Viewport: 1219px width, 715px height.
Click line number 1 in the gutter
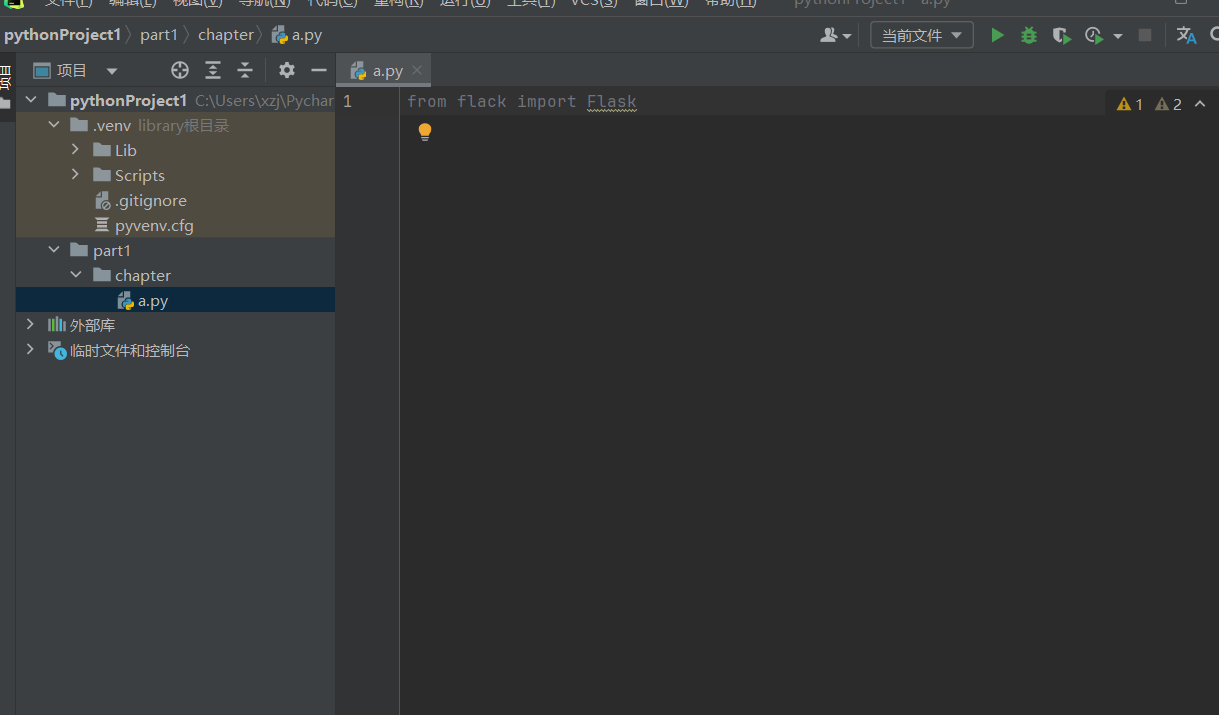click(347, 101)
